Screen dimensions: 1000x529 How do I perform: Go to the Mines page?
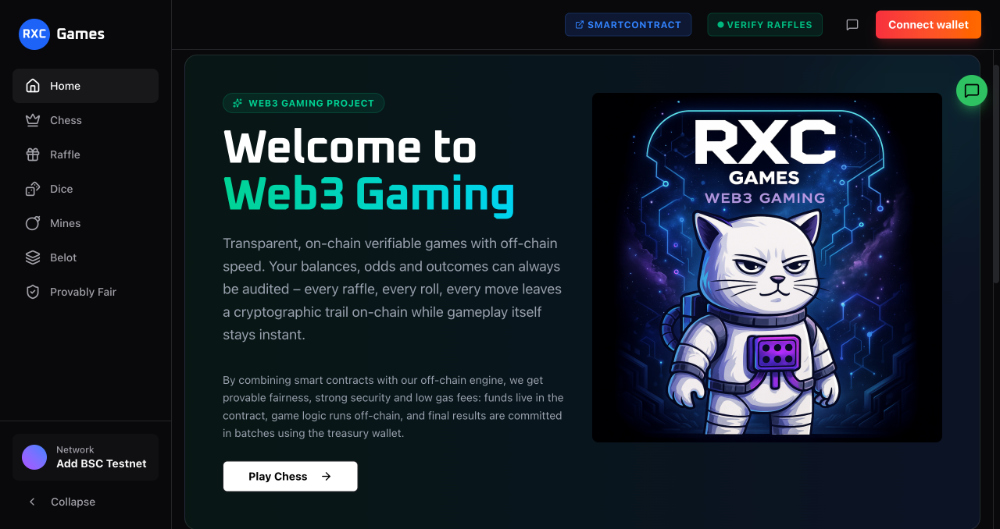(x=65, y=223)
